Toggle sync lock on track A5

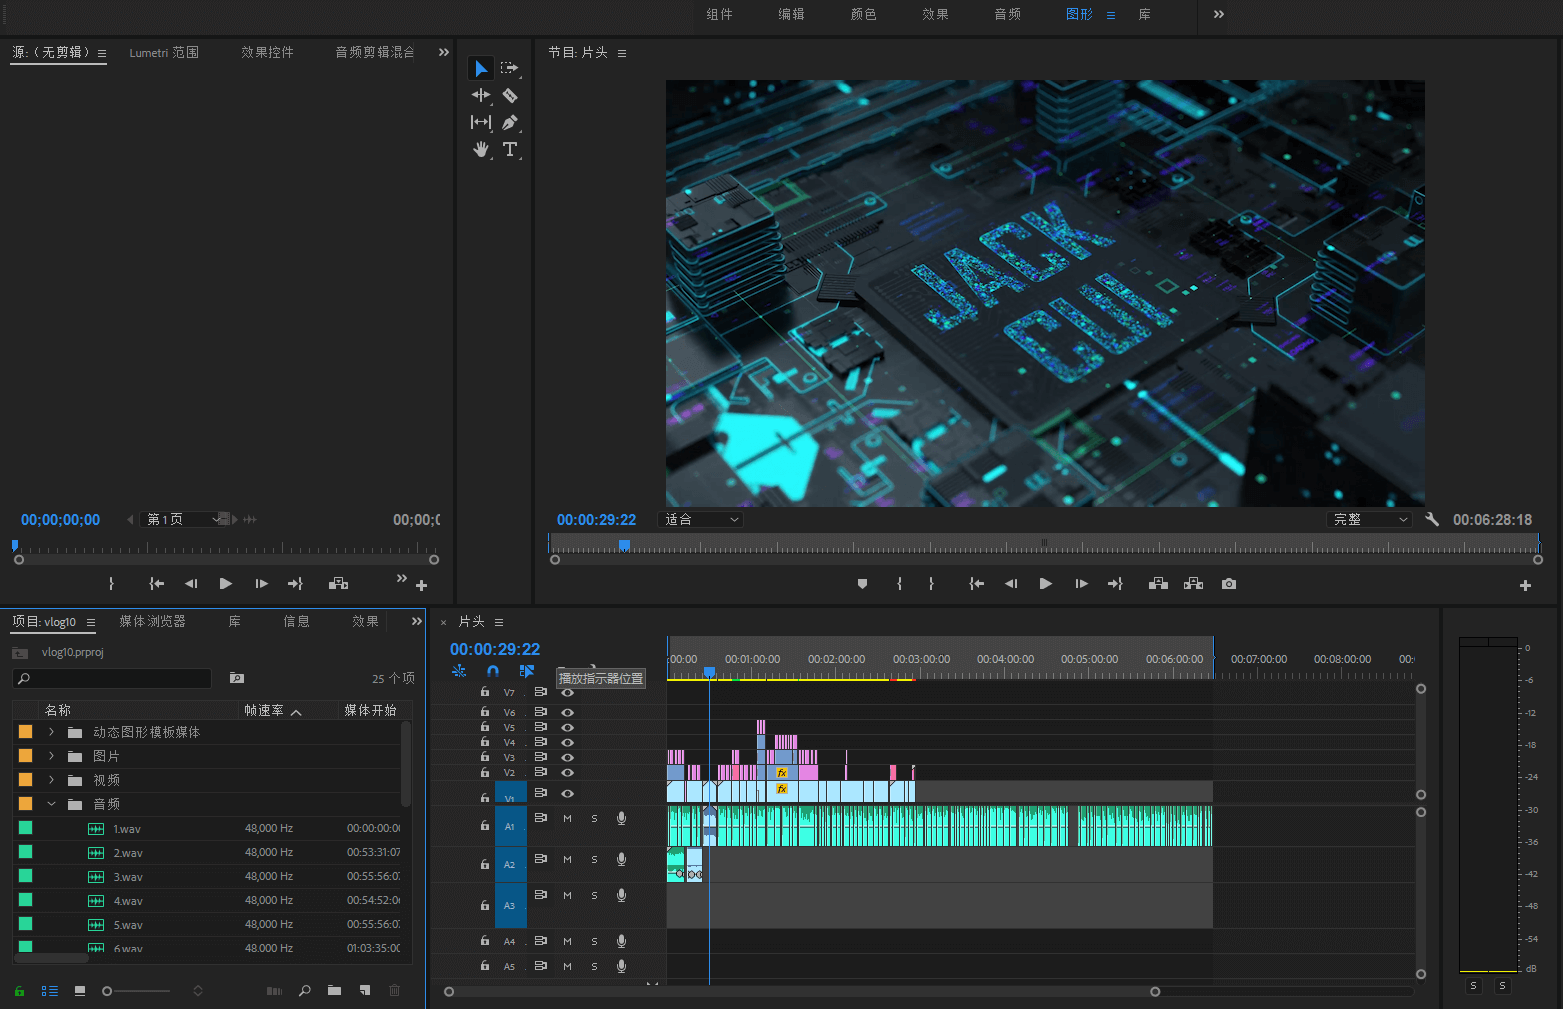(541, 966)
